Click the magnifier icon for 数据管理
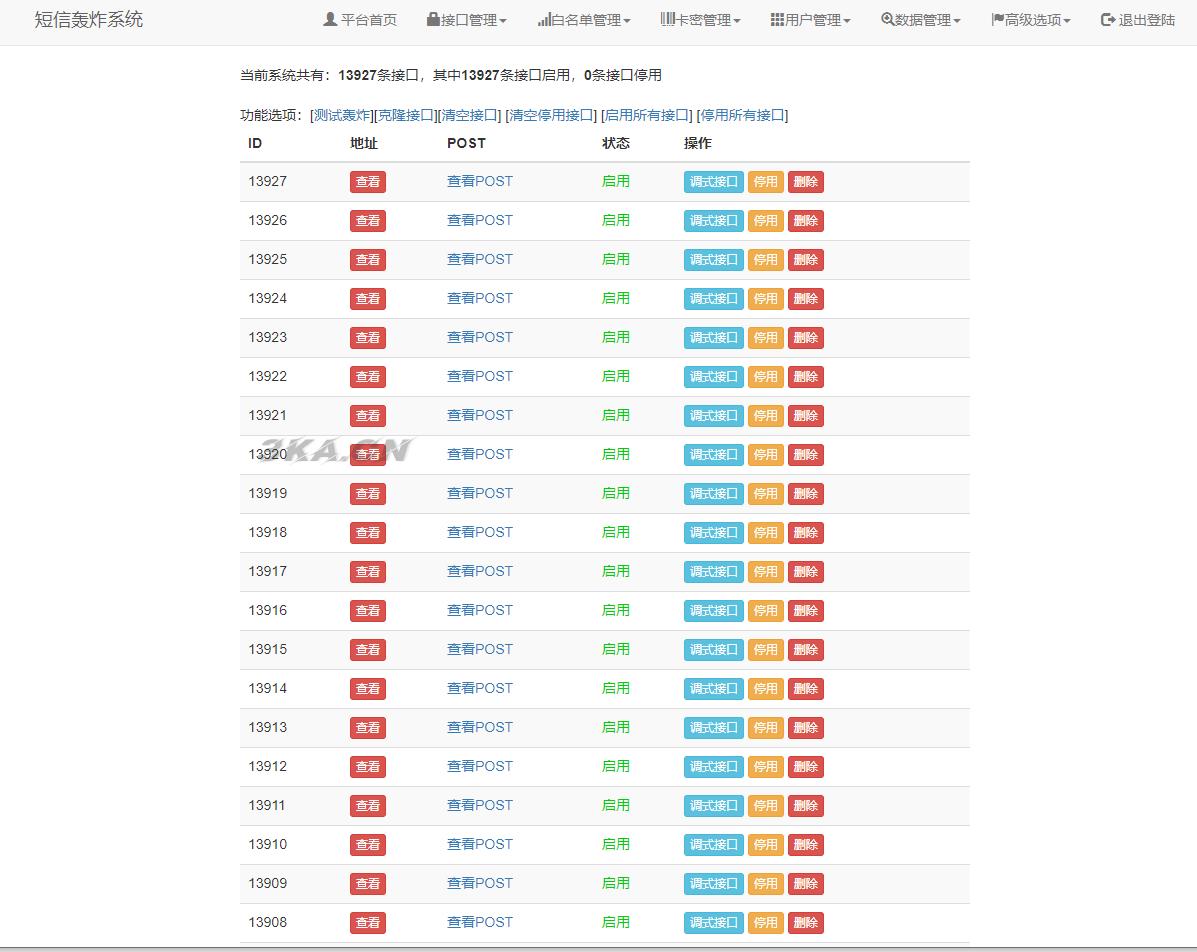This screenshot has height=952, width=1197. click(887, 20)
